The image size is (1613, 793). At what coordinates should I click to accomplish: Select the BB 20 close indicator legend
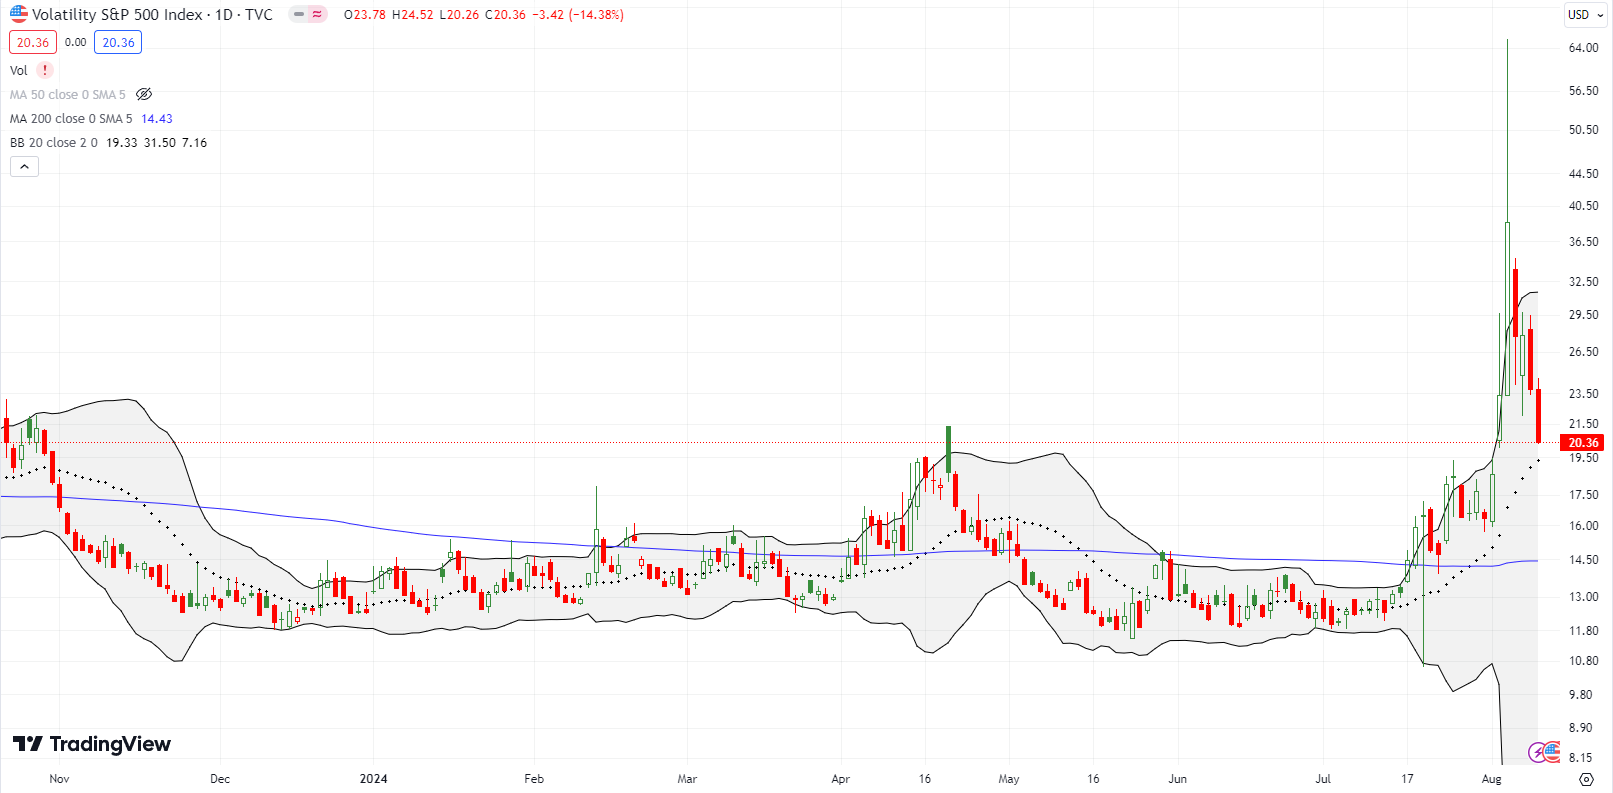pyautogui.click(x=54, y=142)
